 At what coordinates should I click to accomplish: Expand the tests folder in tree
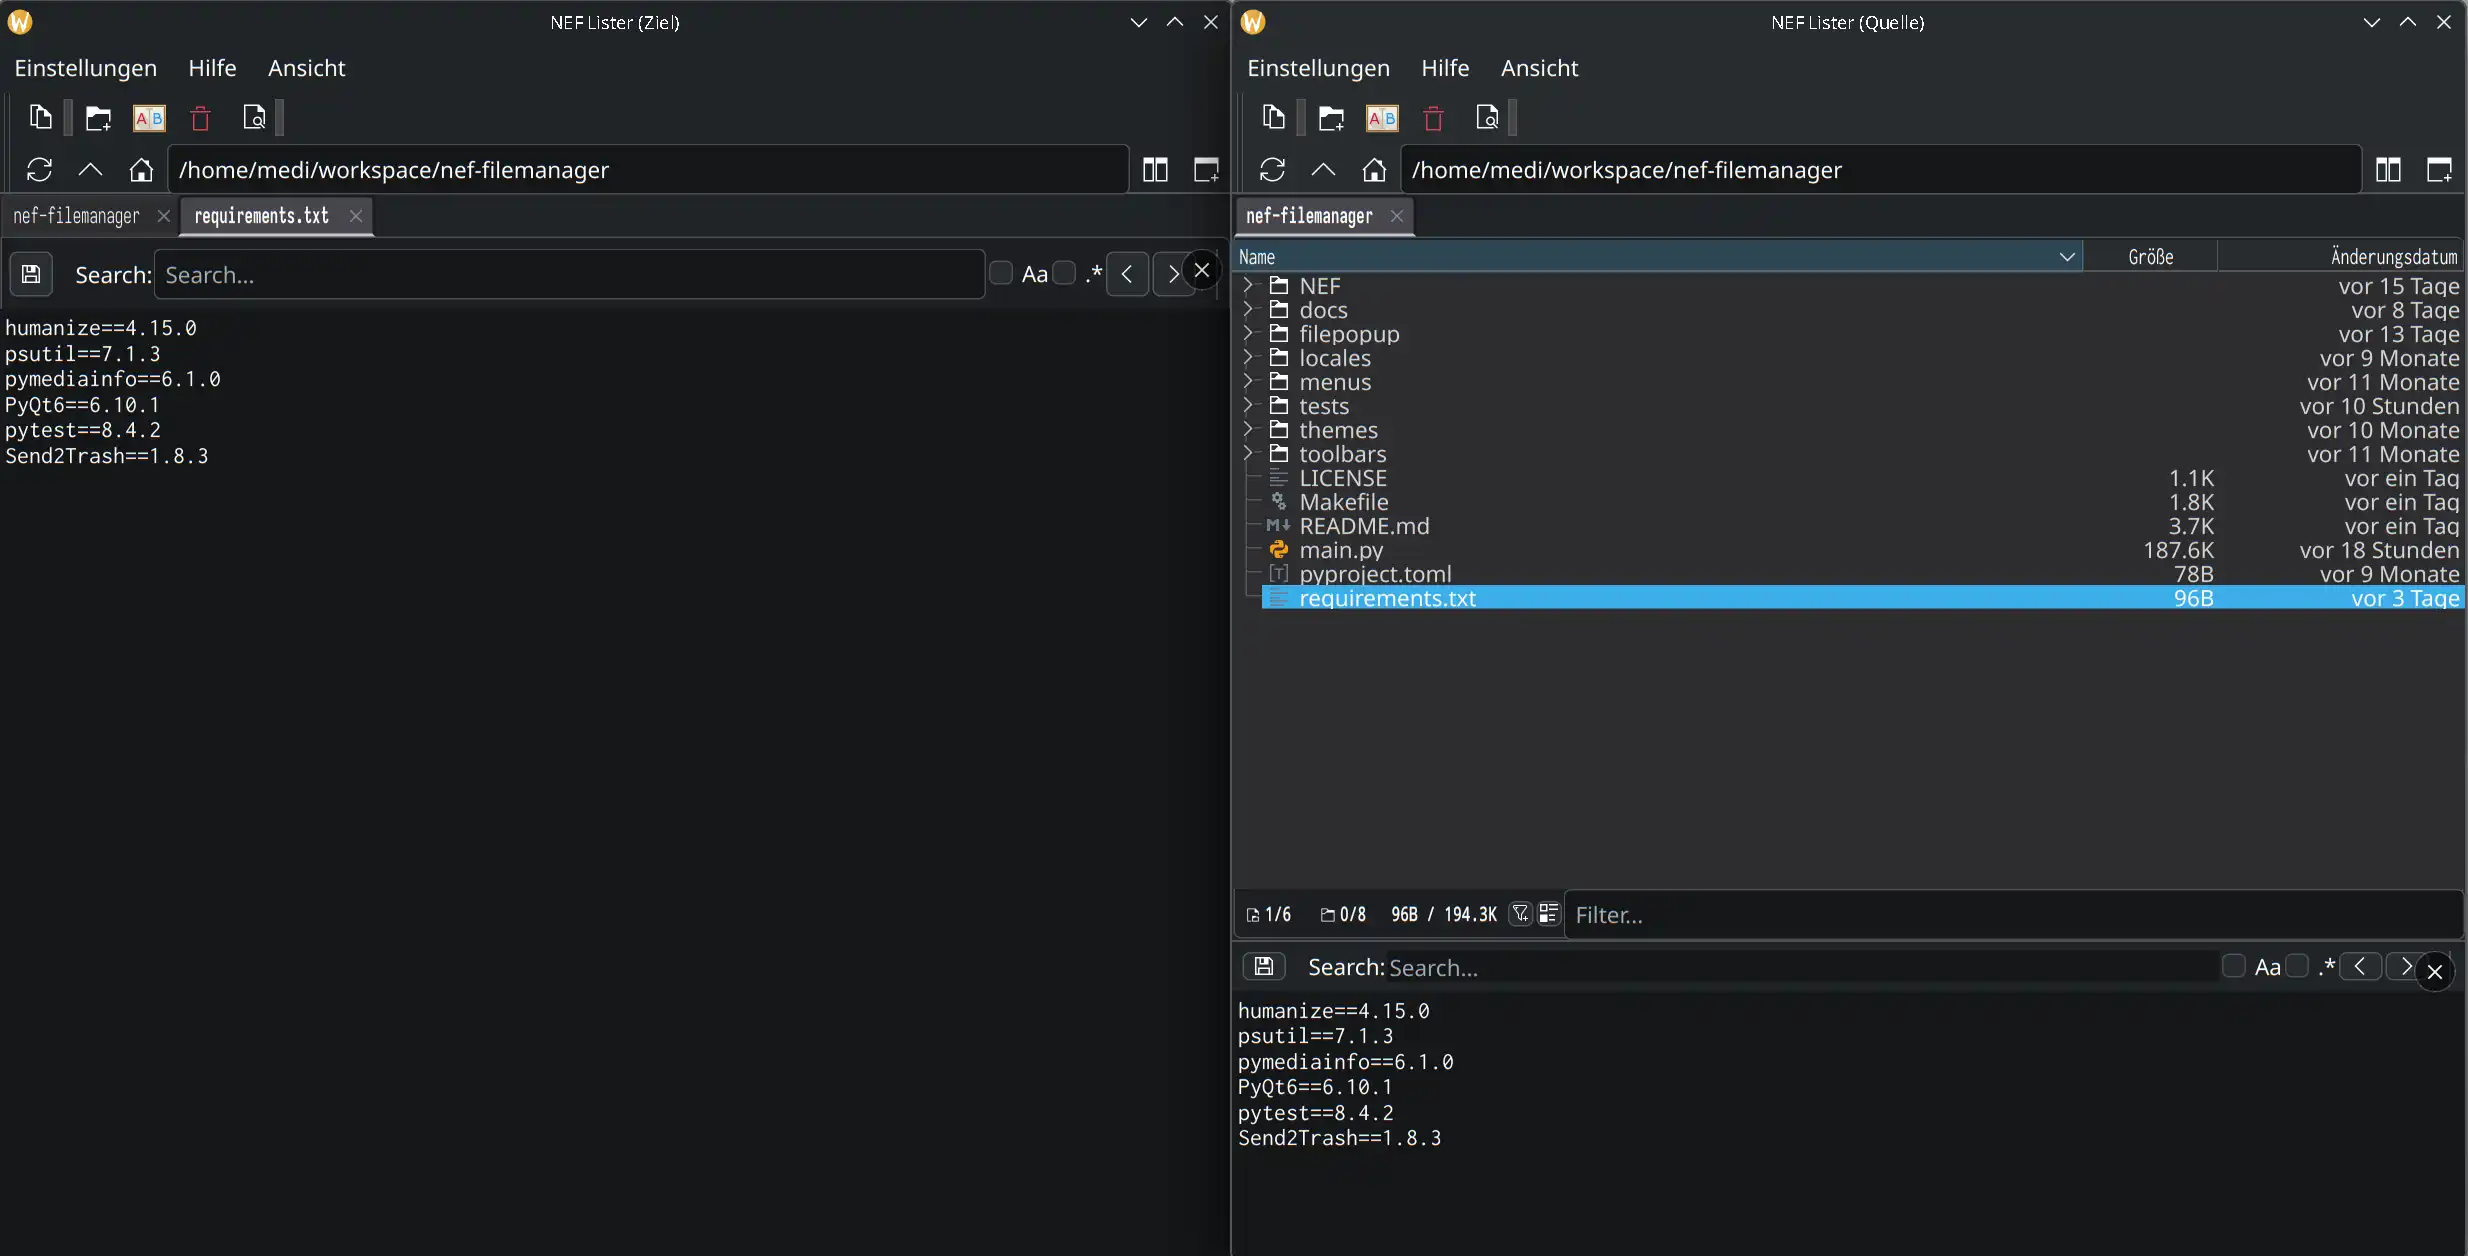[x=1248, y=405]
